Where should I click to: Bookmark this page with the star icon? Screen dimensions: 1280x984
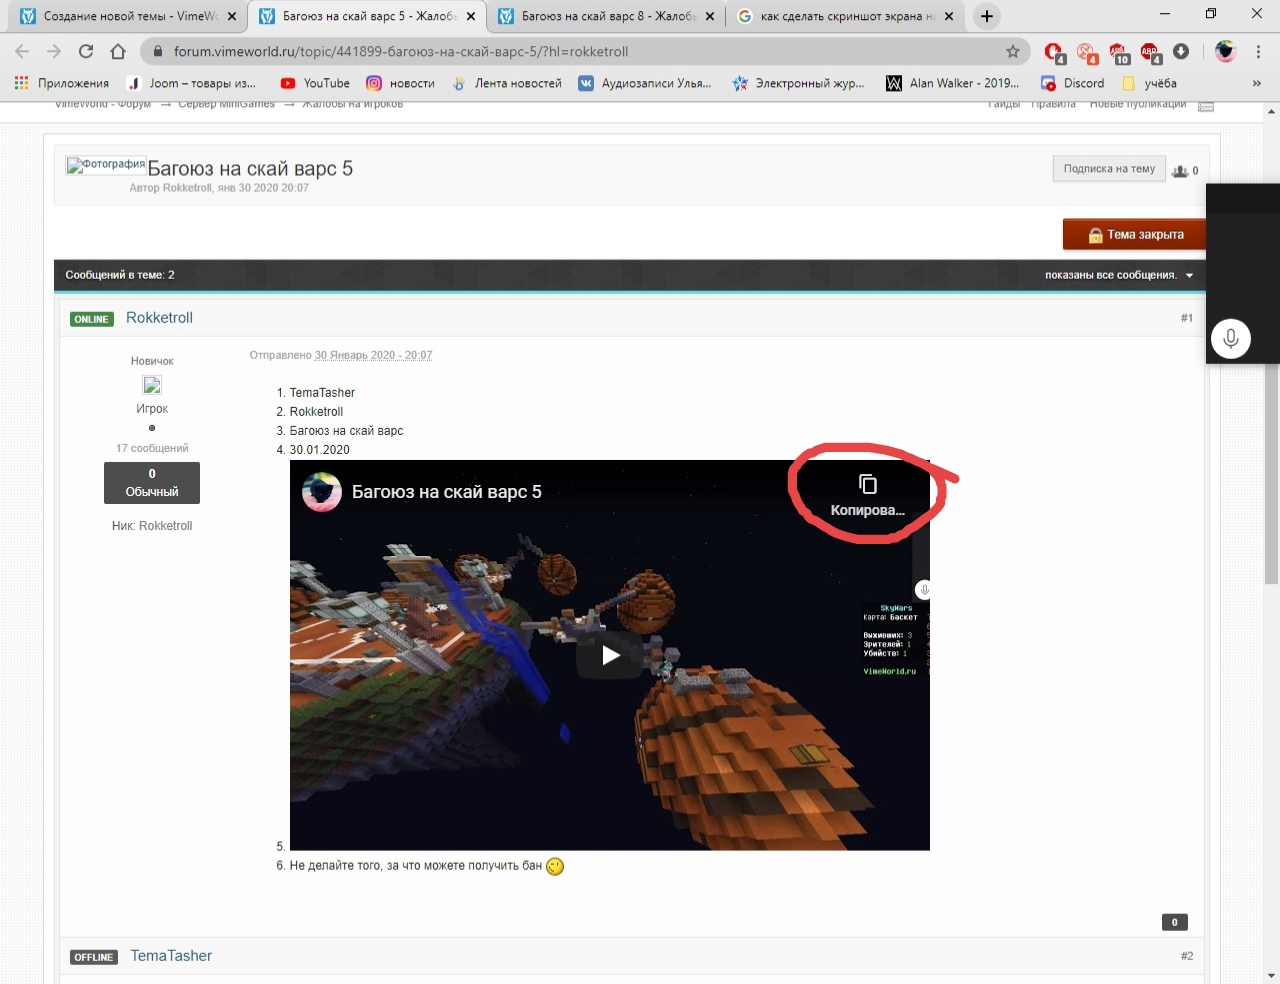coord(1013,52)
